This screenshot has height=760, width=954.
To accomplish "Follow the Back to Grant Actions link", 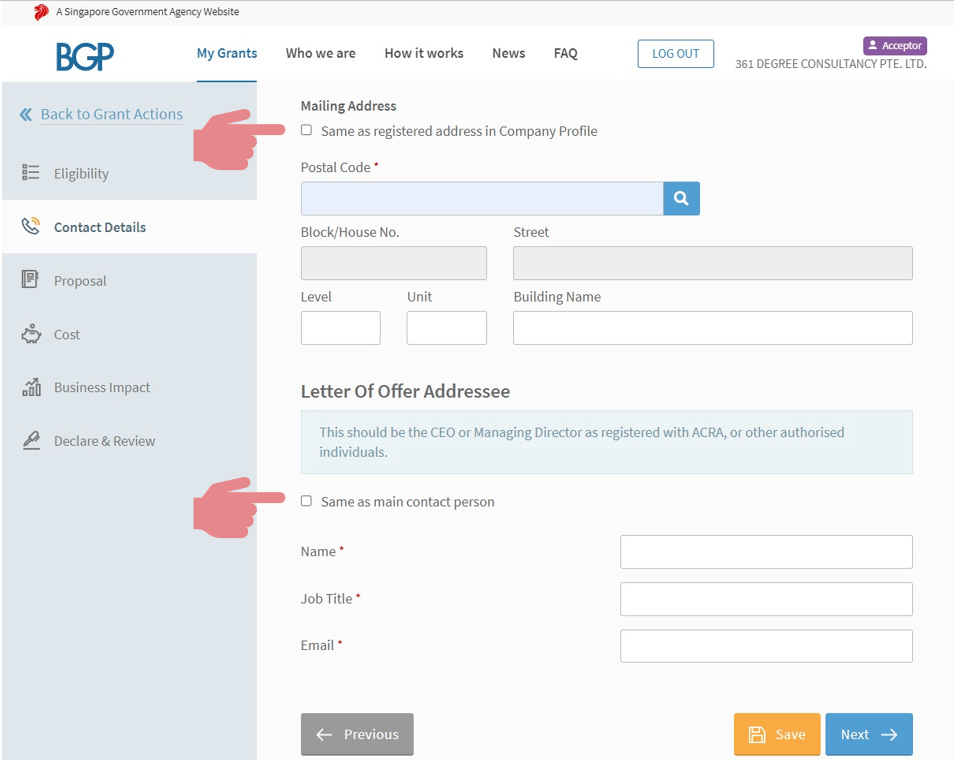I will [x=111, y=114].
